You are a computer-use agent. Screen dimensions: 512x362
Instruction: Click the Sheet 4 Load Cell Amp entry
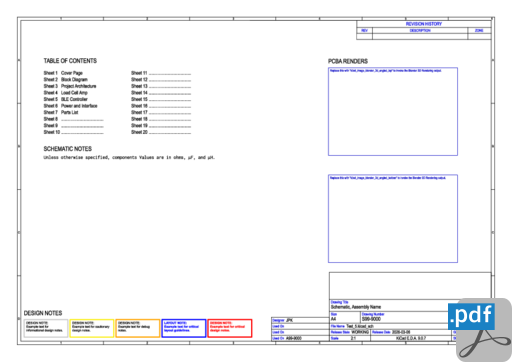pyautogui.click(x=65, y=93)
